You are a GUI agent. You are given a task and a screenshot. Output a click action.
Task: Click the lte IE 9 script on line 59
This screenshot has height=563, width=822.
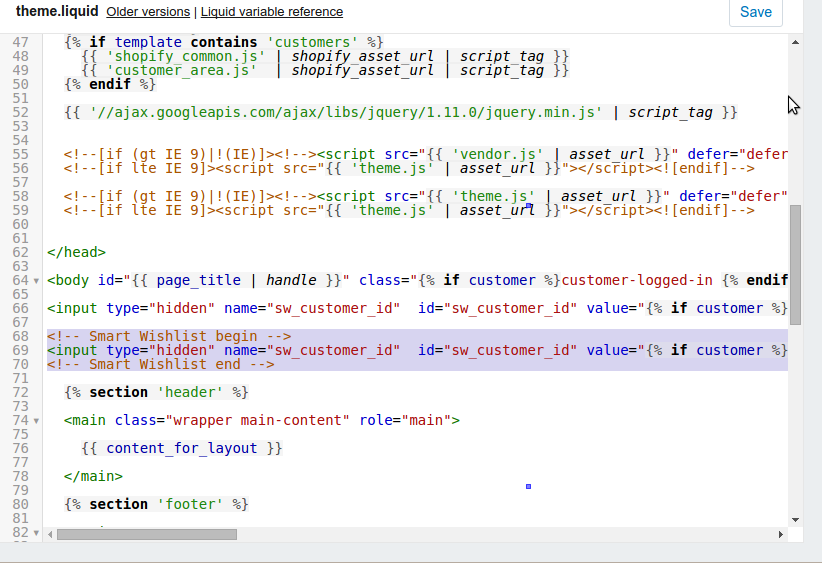coord(409,210)
